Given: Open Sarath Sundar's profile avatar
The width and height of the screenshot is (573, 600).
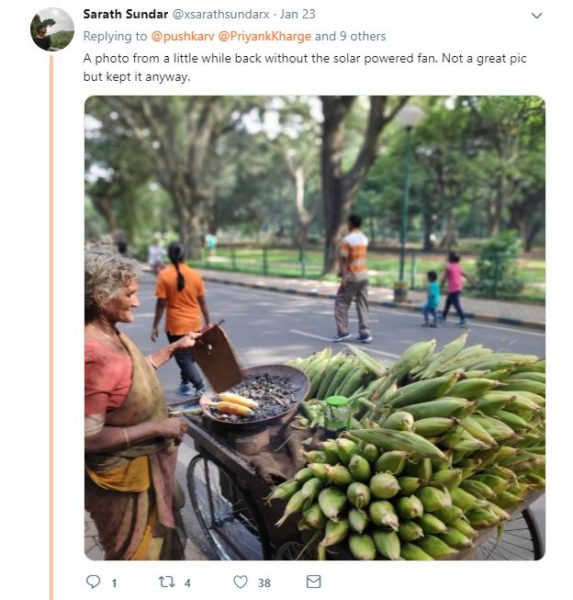Looking at the screenshot, I should [x=52, y=29].
